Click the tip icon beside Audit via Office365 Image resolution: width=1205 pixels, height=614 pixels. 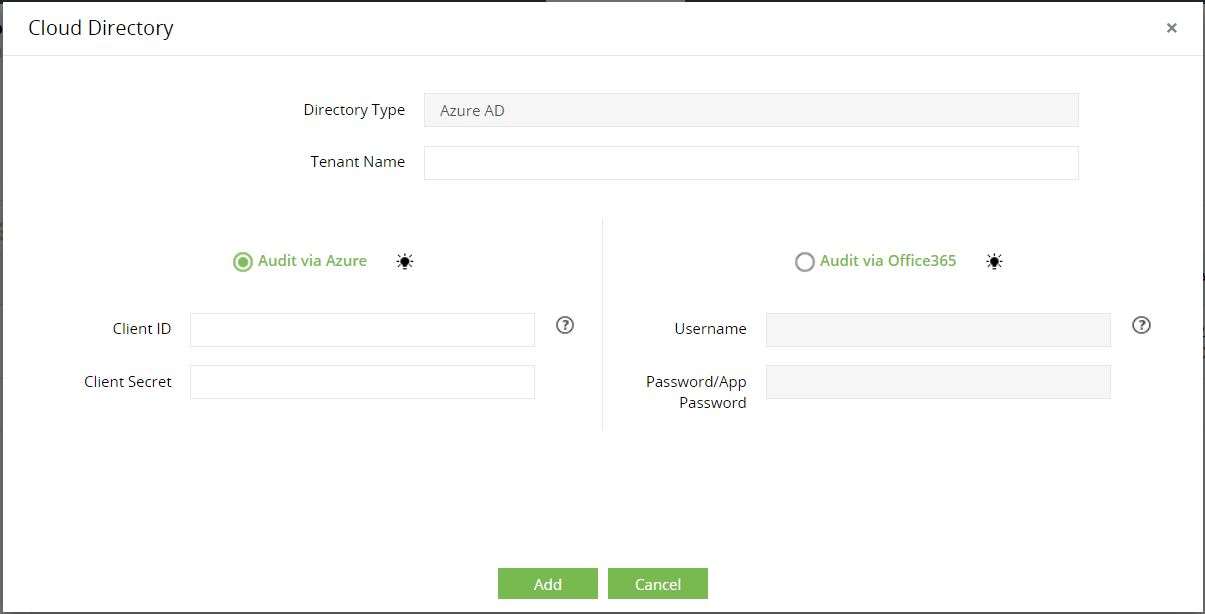994,262
